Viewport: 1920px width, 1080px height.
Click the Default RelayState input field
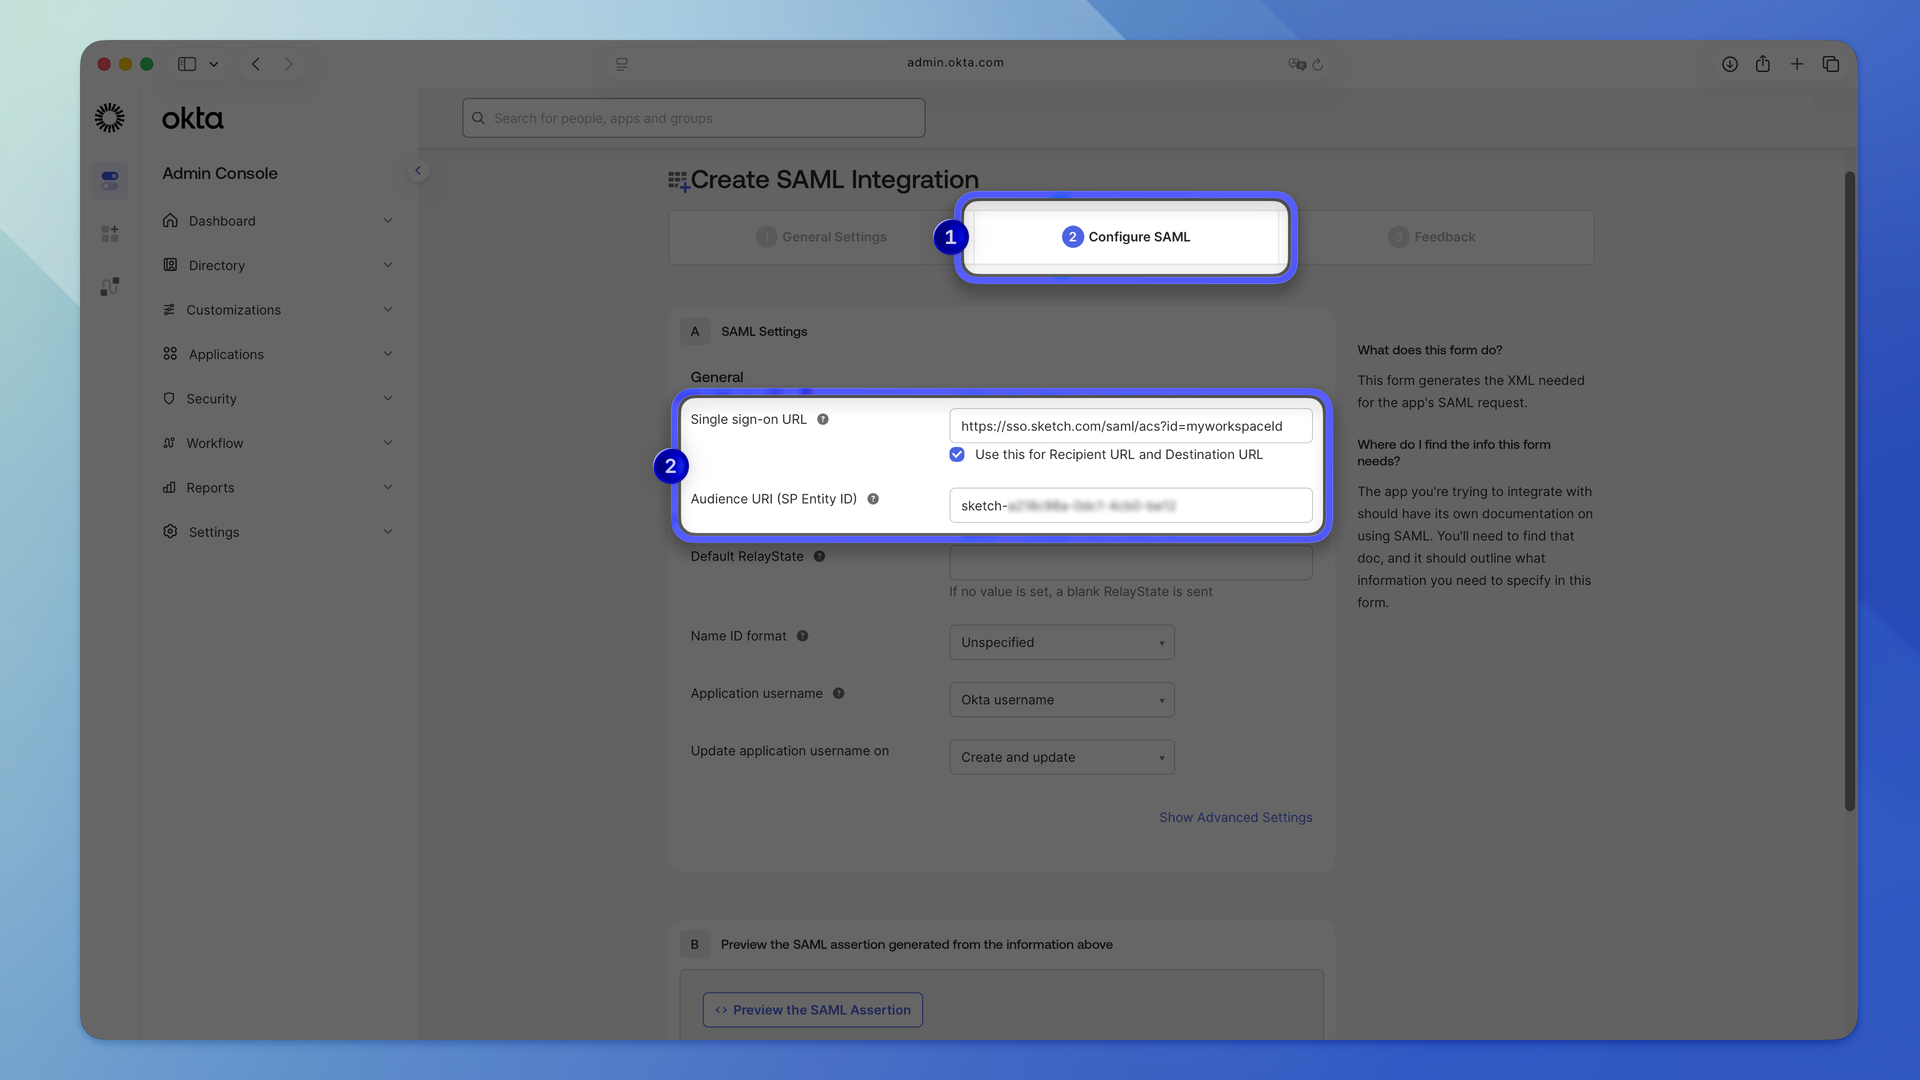(1130, 562)
